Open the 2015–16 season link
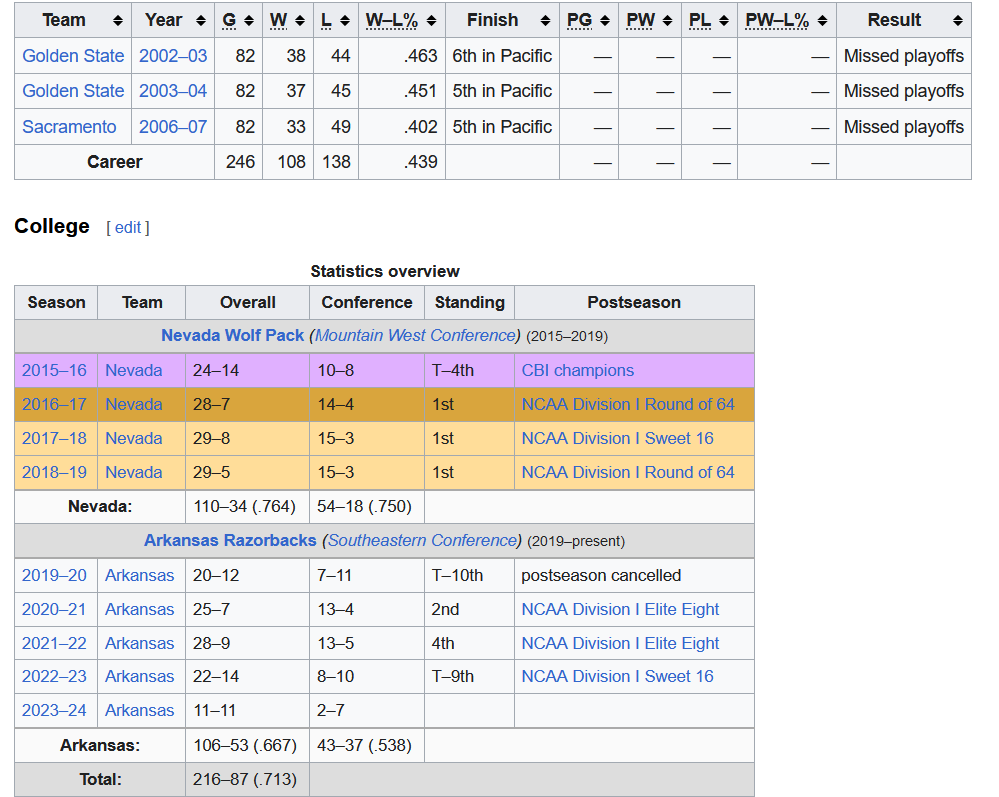 click(54, 370)
